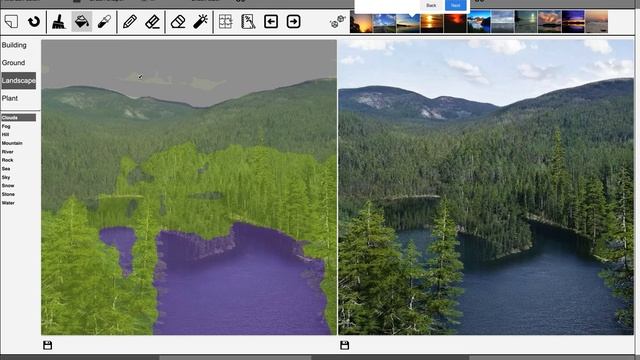Screen dimensions: 640x360
Task: Select the Sky label
Action: [6, 177]
